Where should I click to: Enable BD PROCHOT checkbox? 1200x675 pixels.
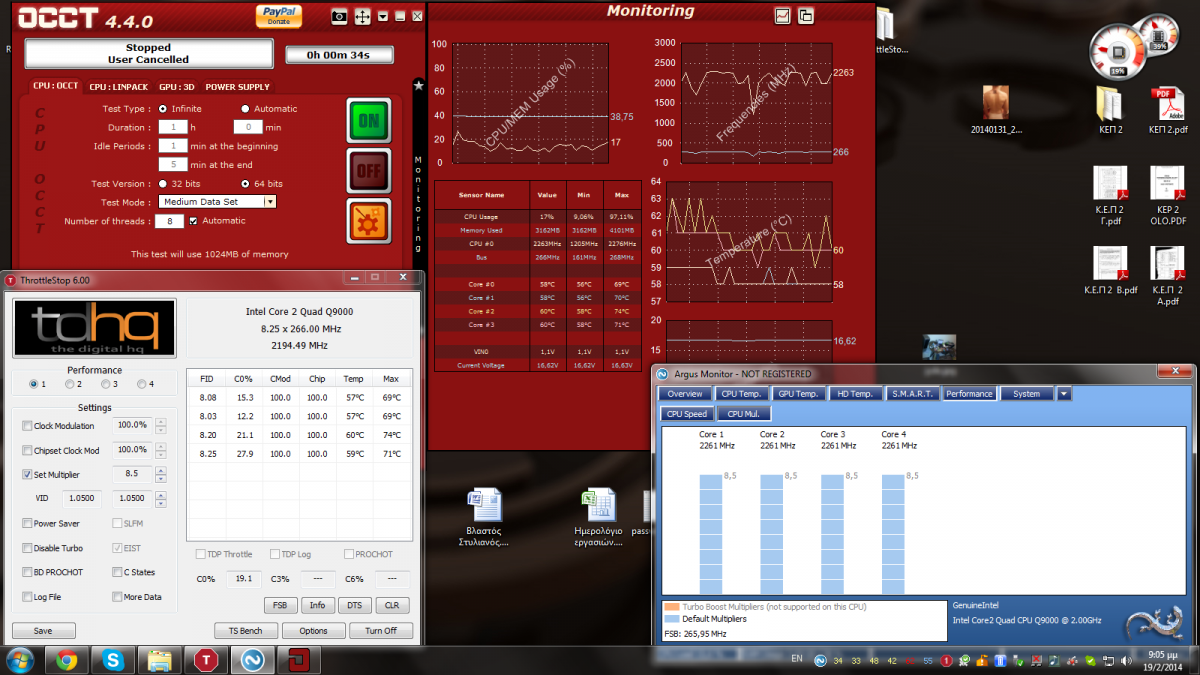coord(27,572)
